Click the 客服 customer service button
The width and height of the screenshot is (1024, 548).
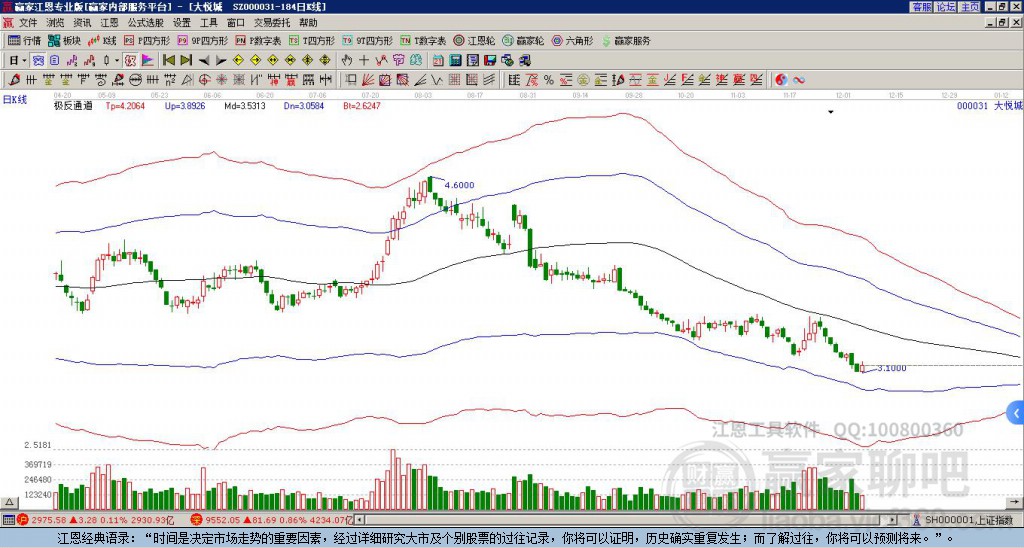coord(921,7)
